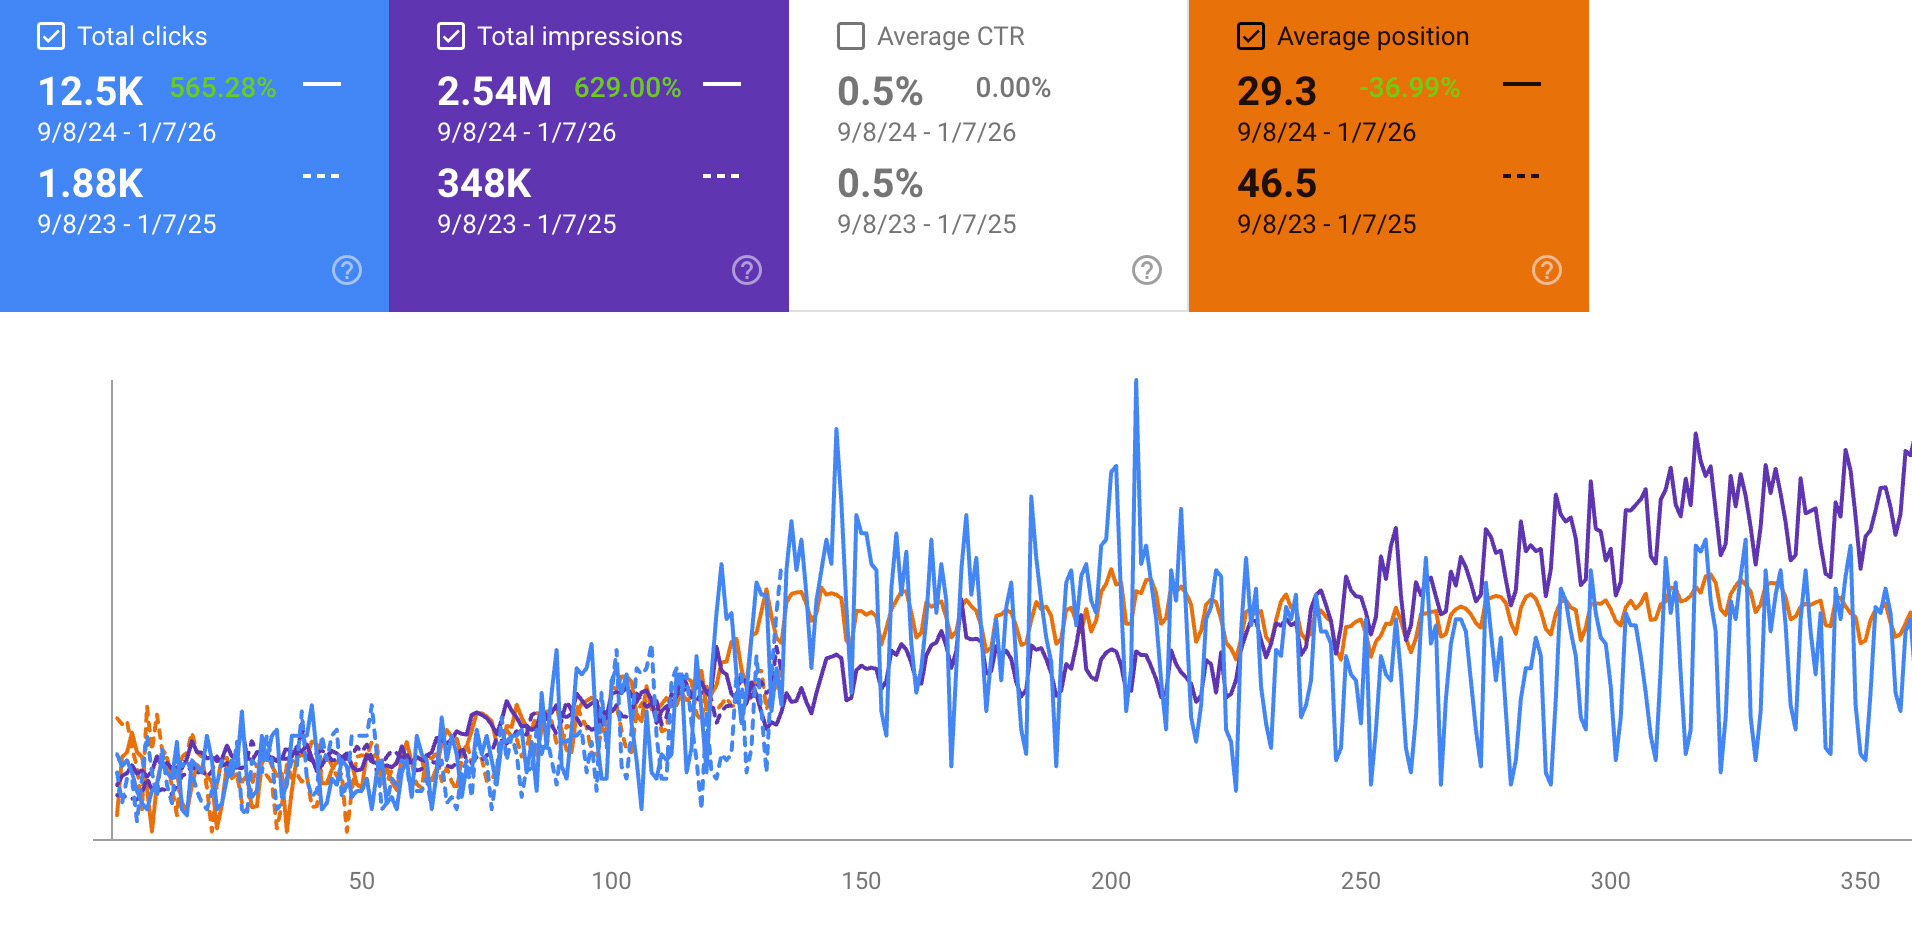Click the solid line legend on impressions card
This screenshot has width=1912, height=941.
tap(722, 85)
